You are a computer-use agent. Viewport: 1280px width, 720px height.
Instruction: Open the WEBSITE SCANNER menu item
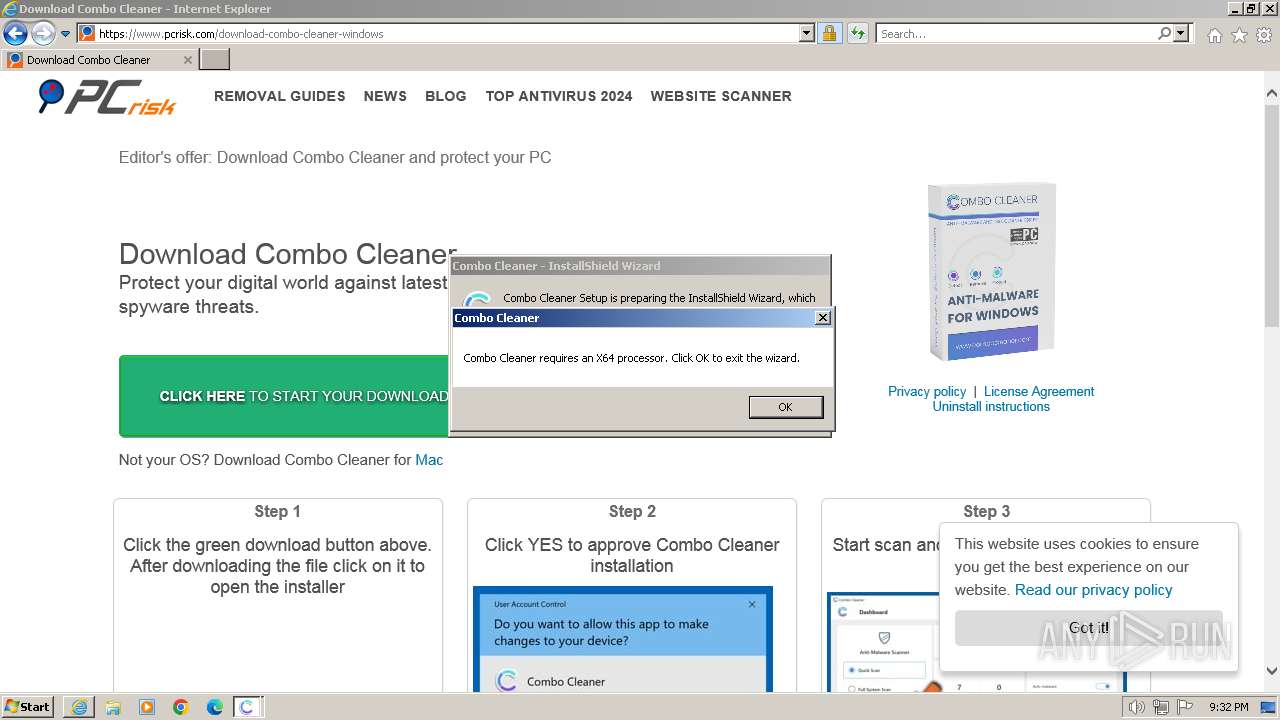click(721, 96)
